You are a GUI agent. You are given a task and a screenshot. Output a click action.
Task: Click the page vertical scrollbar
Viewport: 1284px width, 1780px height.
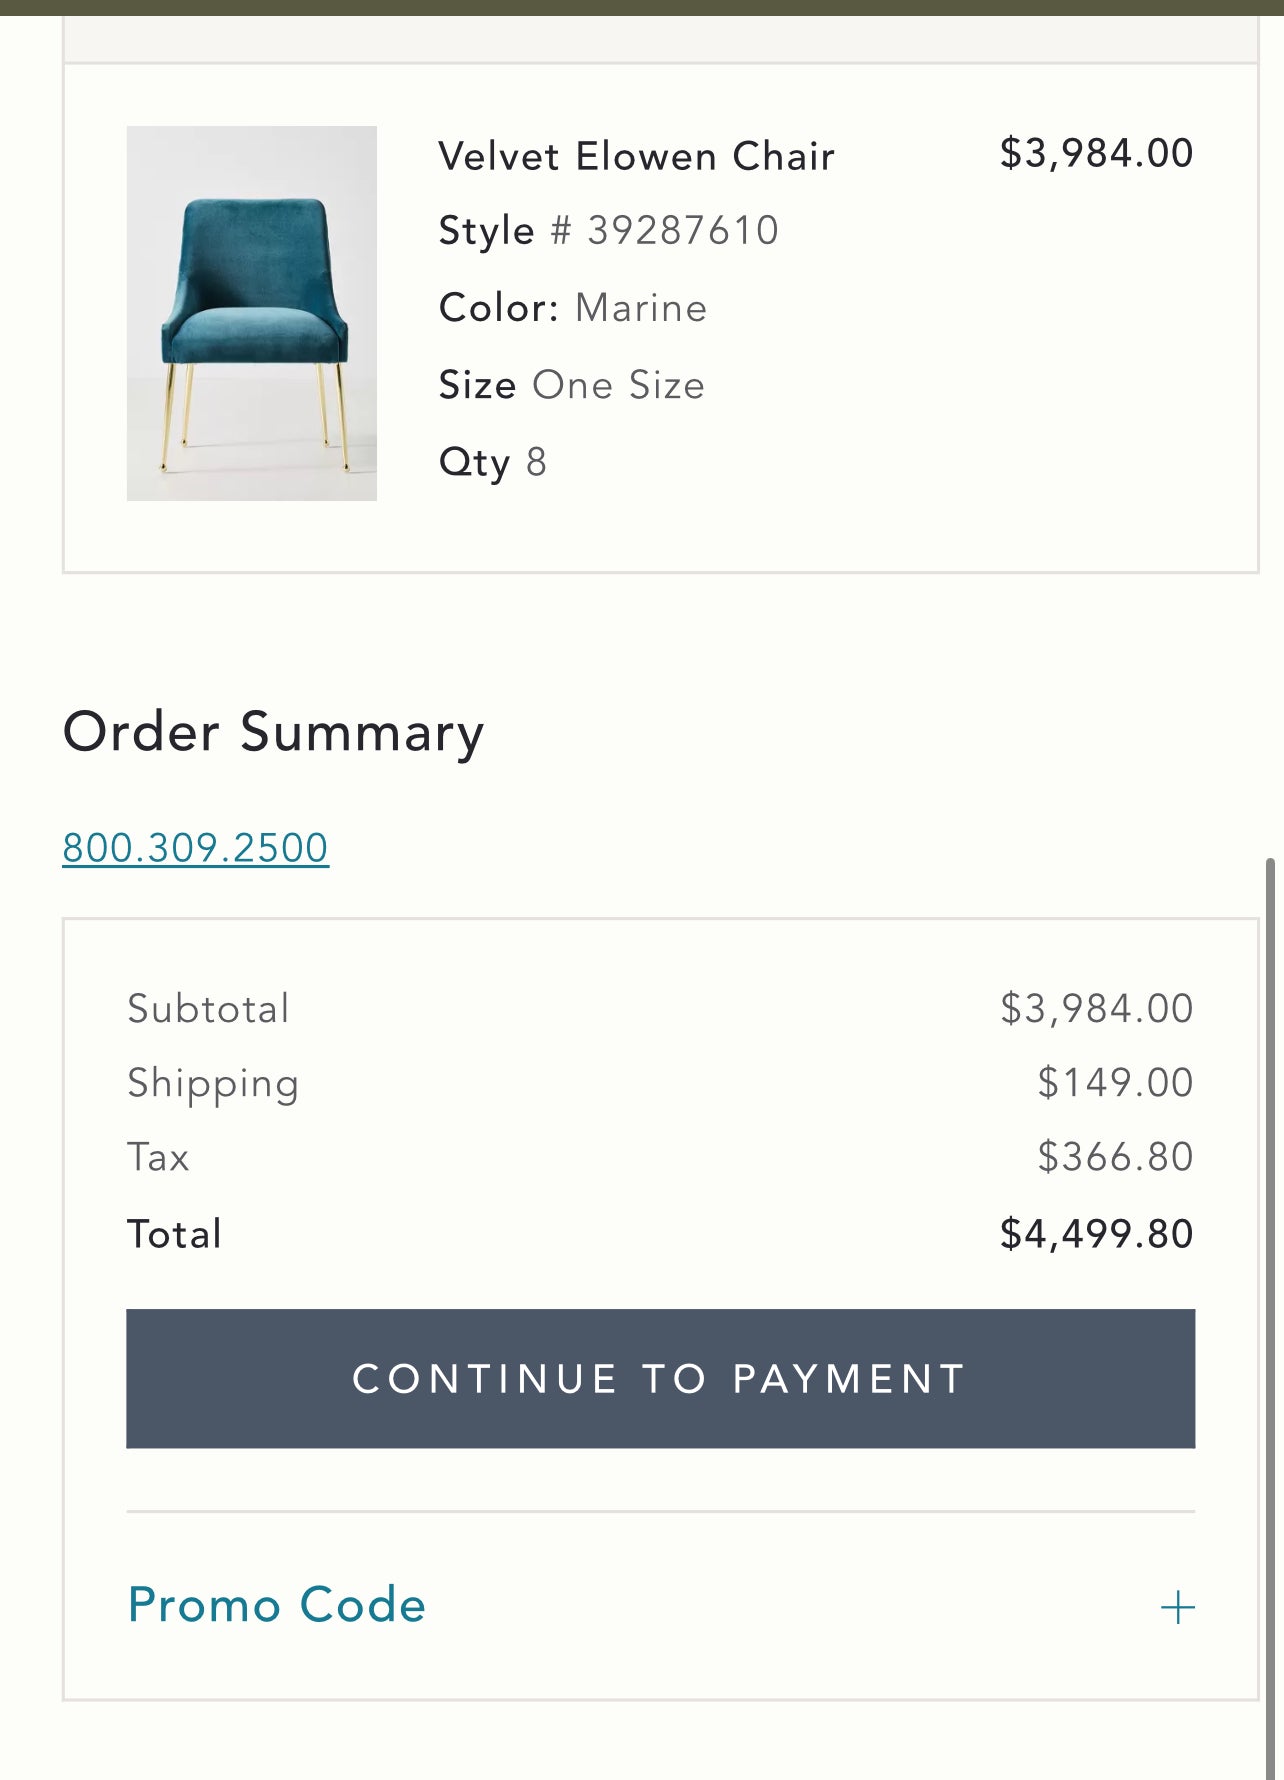coord(1270,1300)
